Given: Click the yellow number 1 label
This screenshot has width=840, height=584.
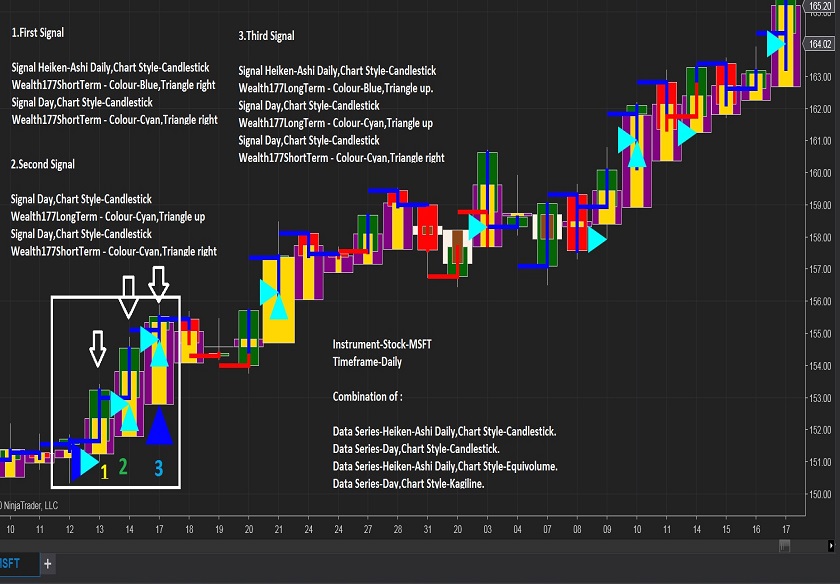Looking at the screenshot, I should coord(104,470).
